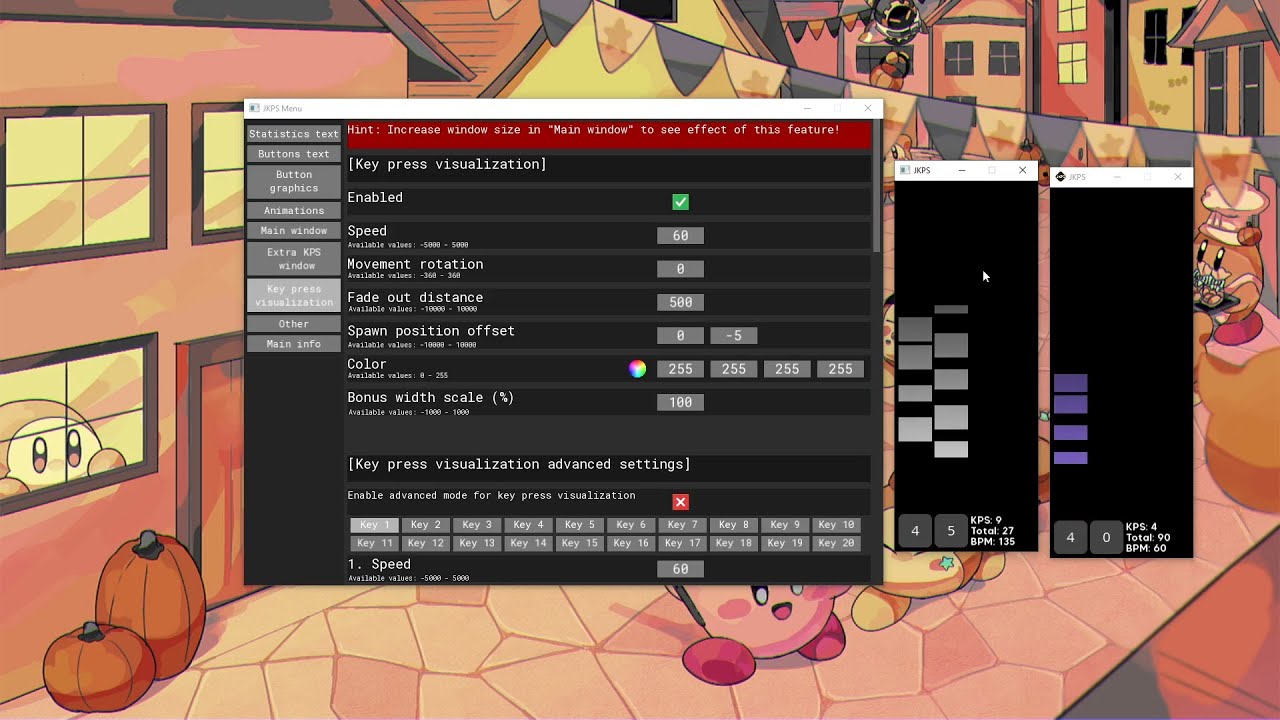Switch to the Main window section
This screenshot has width=1280, height=720.
[294, 231]
